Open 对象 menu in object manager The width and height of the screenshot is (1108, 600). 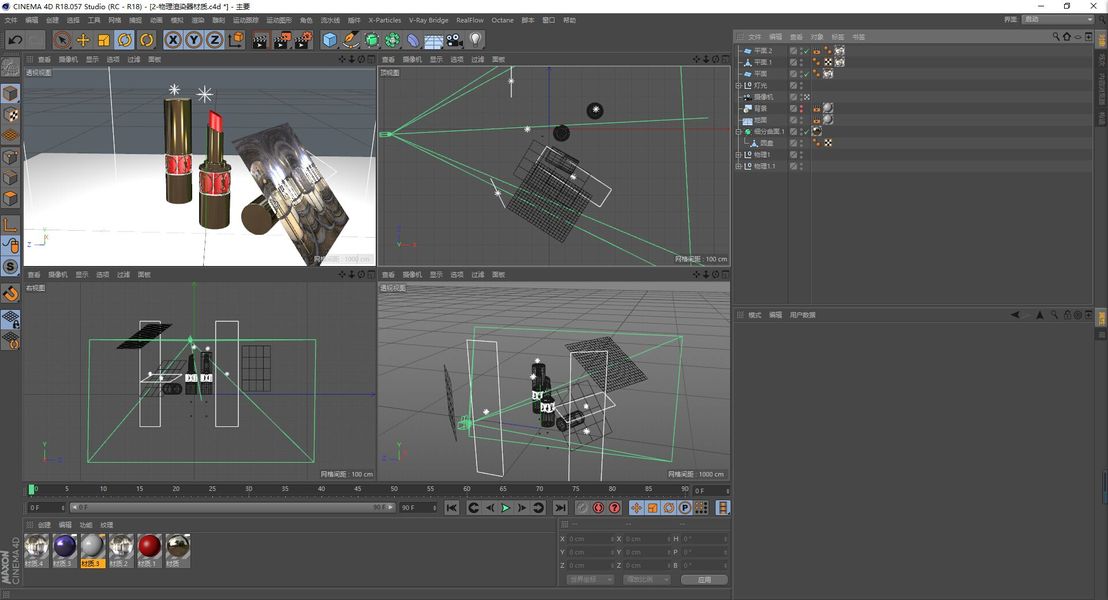click(817, 37)
